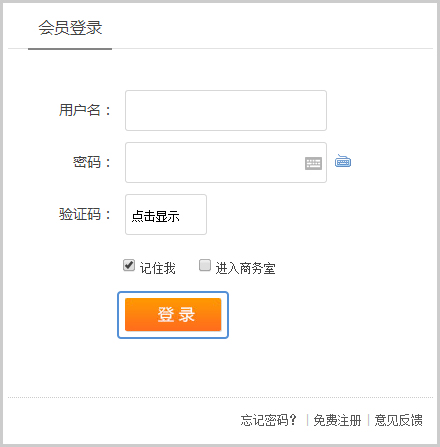Click the dotted divider above footer links
The width and height of the screenshot is (440, 447).
pyautogui.click(x=220, y=397)
